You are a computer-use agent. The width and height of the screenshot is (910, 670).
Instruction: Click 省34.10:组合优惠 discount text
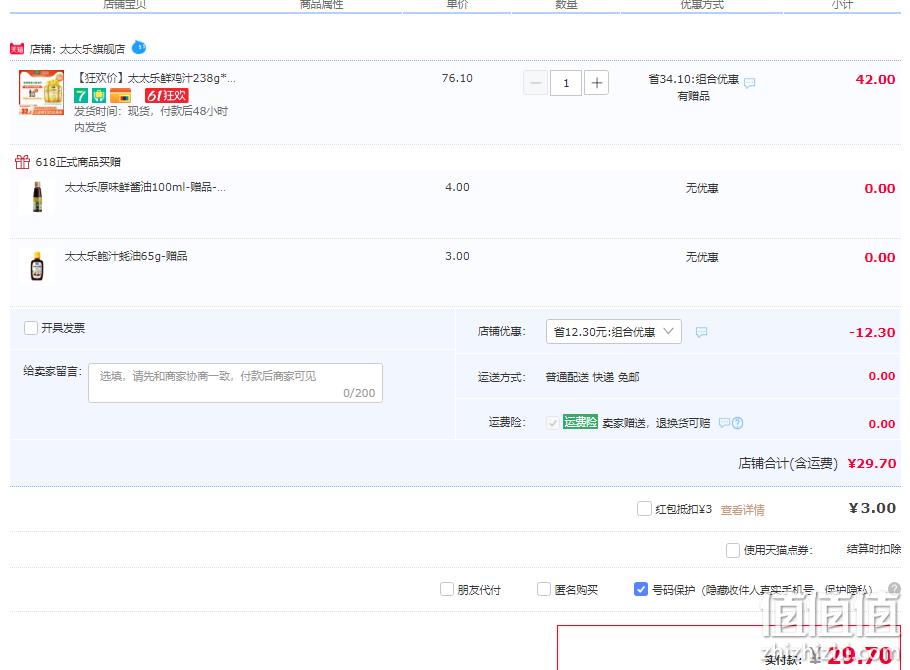click(694, 79)
